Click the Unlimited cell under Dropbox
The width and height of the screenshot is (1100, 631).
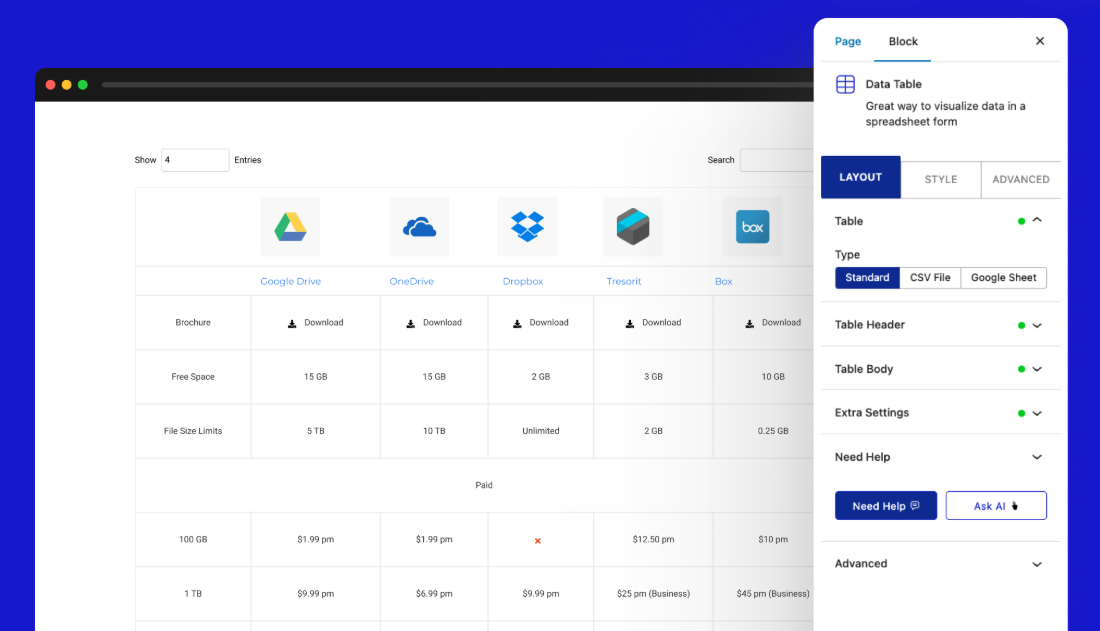tap(541, 431)
